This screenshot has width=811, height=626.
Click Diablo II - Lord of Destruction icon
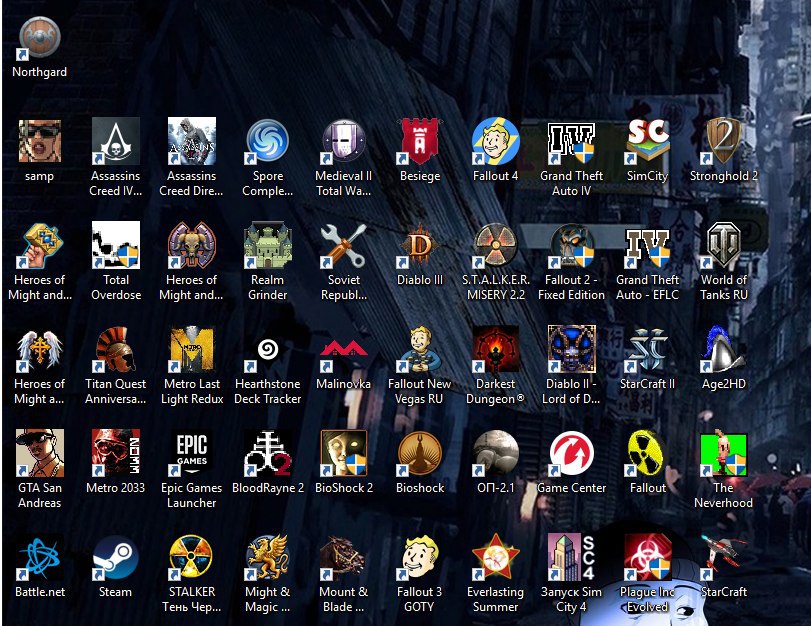tap(572, 349)
